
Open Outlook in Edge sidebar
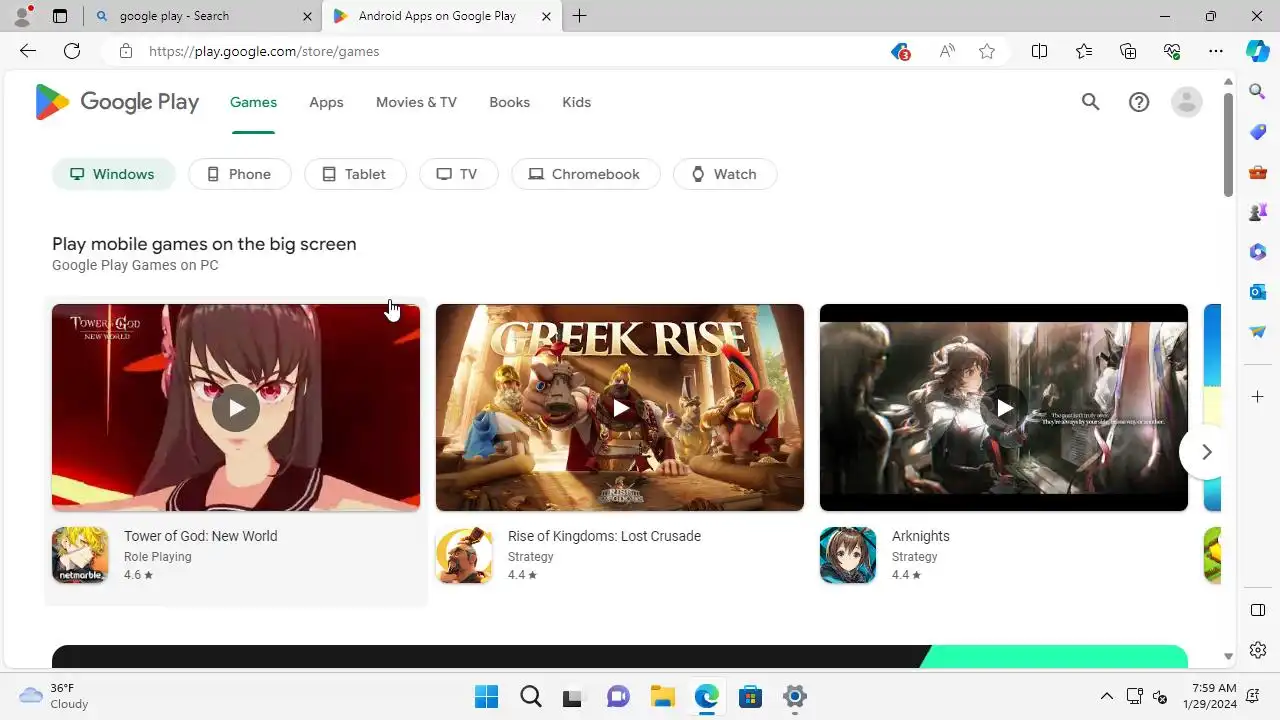1258,292
